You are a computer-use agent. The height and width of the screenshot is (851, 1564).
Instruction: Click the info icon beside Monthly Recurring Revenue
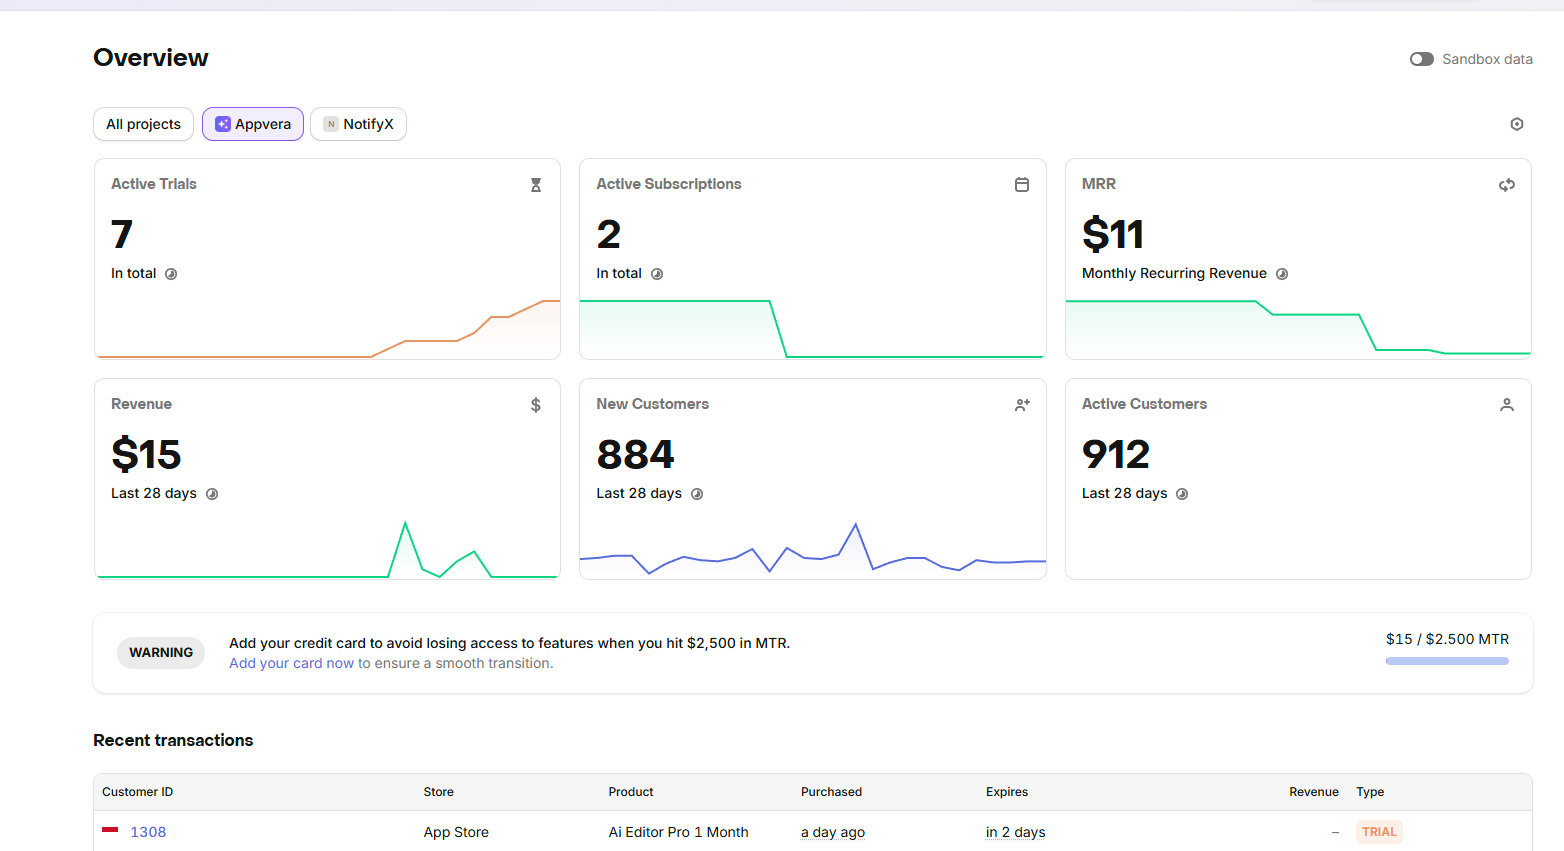coord(1282,274)
